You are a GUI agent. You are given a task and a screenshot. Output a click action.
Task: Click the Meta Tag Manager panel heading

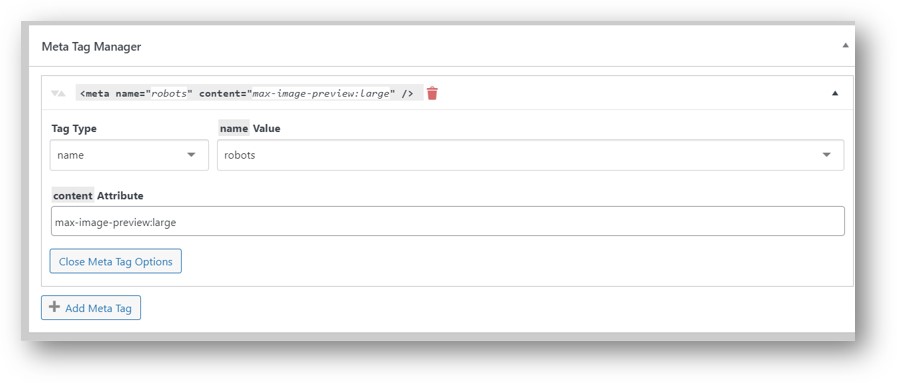[92, 47]
